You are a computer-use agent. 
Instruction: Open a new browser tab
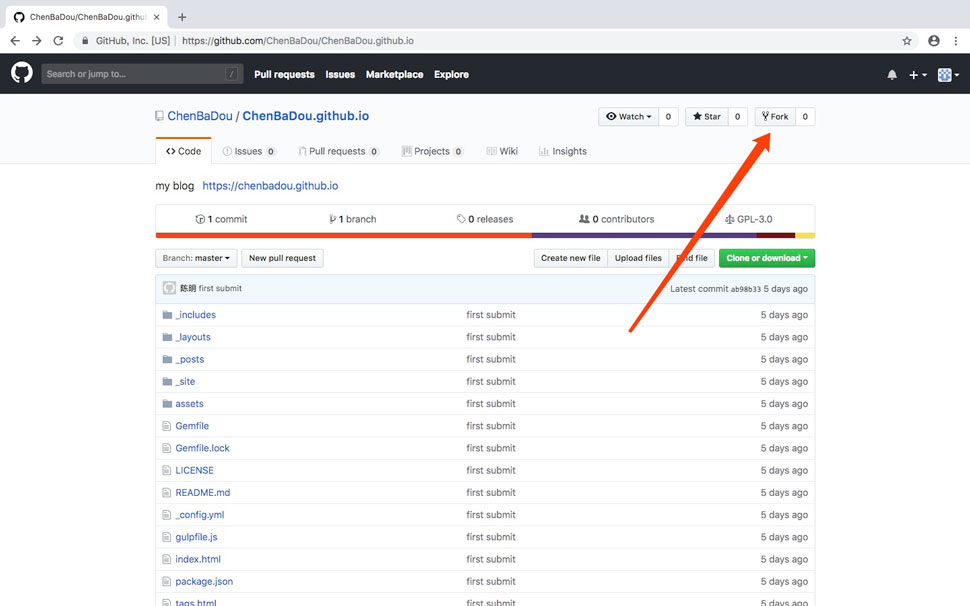point(182,17)
